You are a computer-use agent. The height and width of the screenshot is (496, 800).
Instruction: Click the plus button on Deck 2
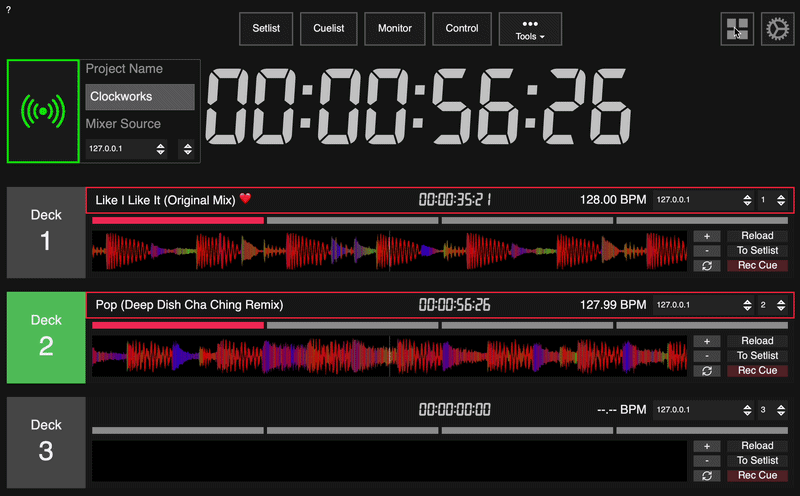pyautogui.click(x=707, y=341)
